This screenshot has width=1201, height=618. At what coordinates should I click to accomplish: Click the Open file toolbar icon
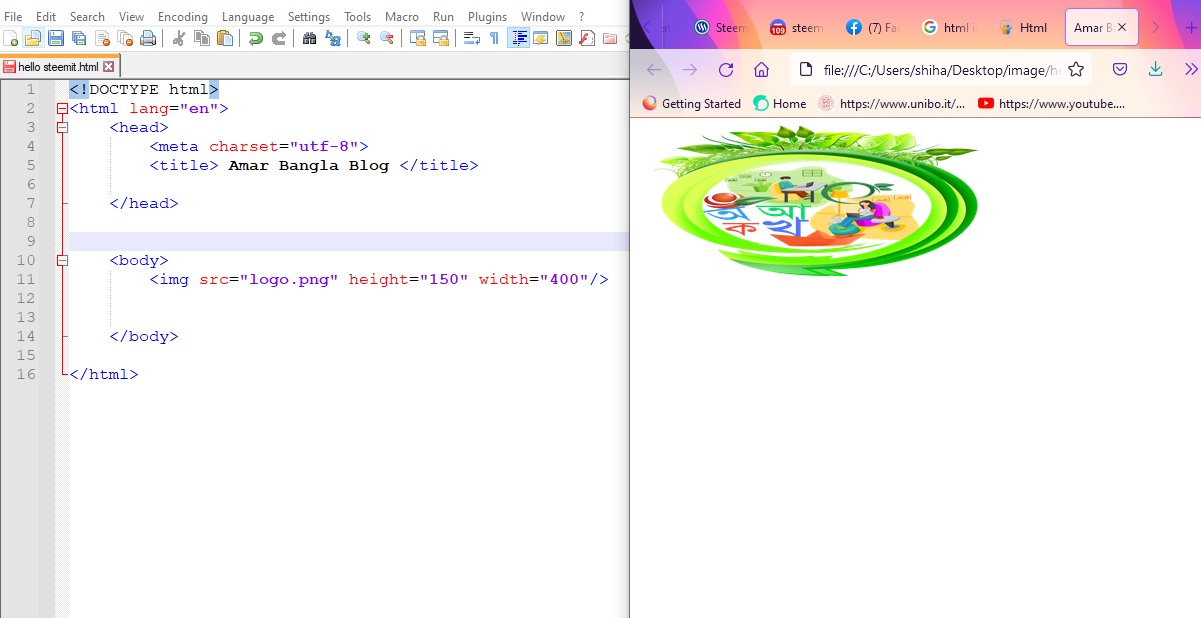[33, 38]
